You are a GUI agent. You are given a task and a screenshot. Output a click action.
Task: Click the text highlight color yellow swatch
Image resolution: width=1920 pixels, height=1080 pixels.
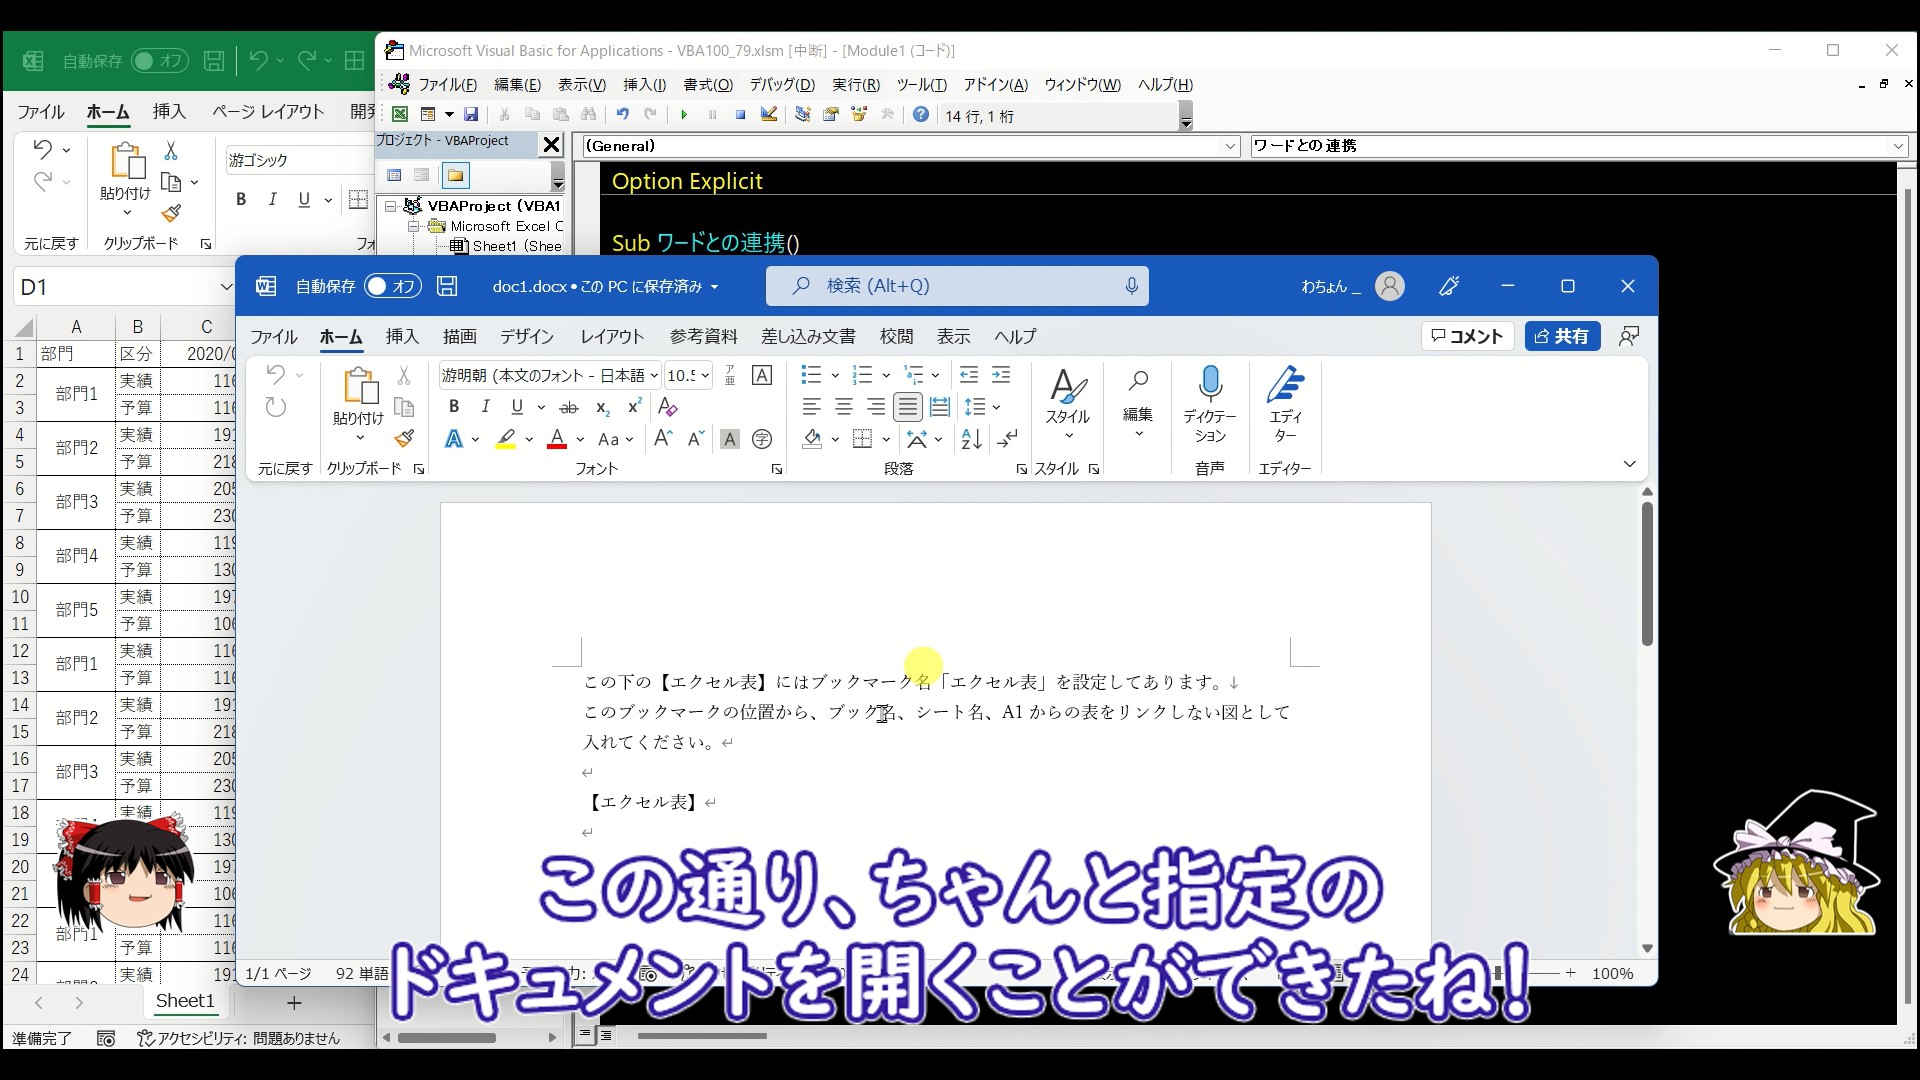(x=506, y=439)
